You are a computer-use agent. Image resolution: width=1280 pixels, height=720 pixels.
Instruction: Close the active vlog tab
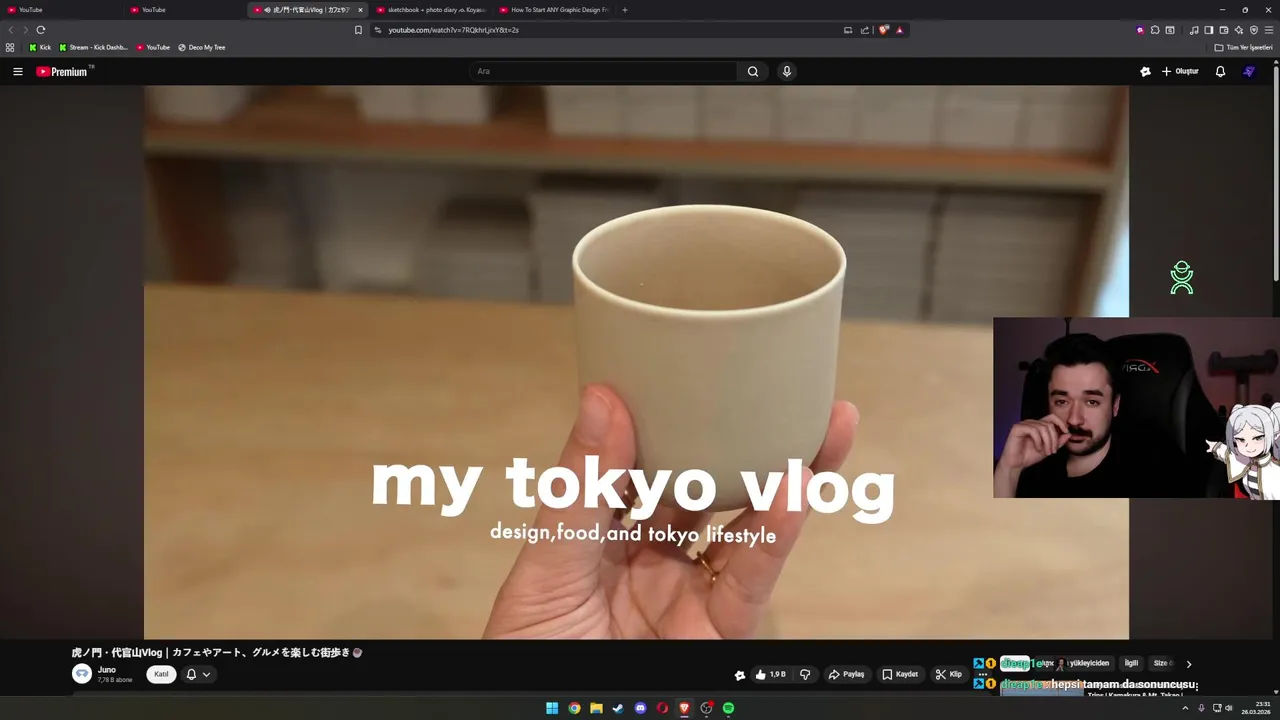[360, 10]
